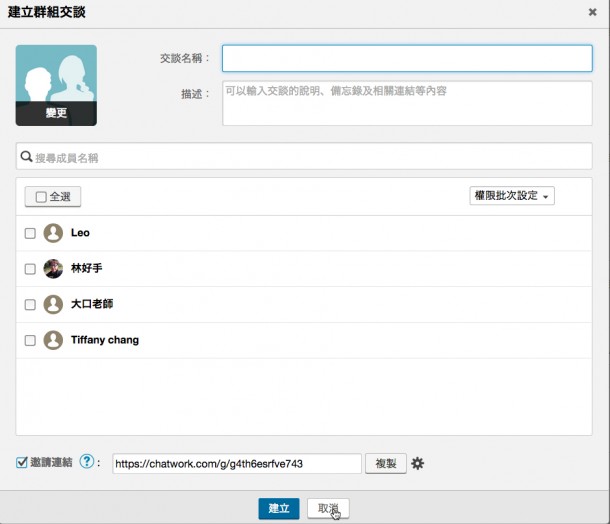
Task: Click Tiffany chang's avatar icon
Action: (53, 340)
